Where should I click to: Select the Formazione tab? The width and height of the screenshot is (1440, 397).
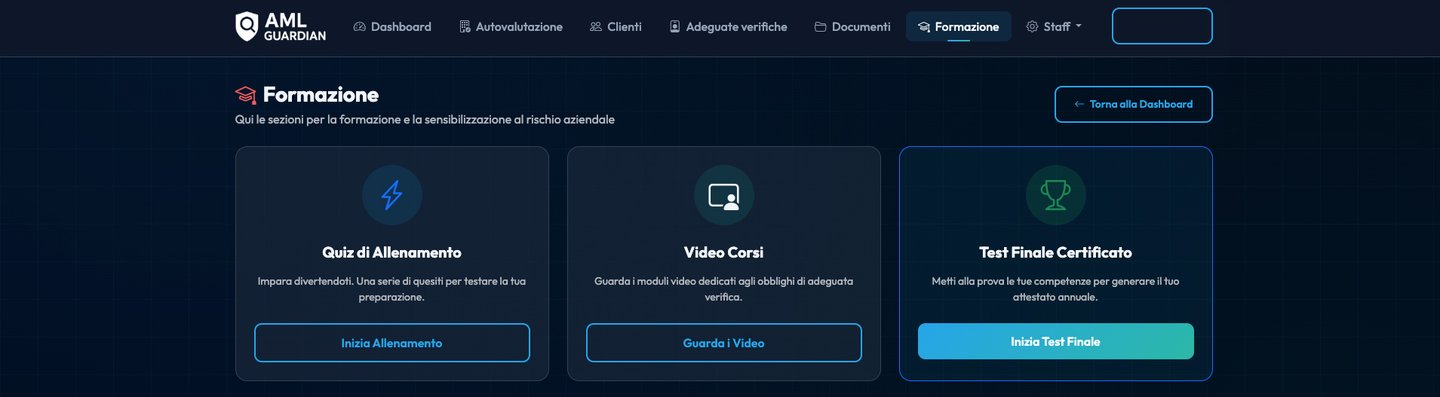958,27
